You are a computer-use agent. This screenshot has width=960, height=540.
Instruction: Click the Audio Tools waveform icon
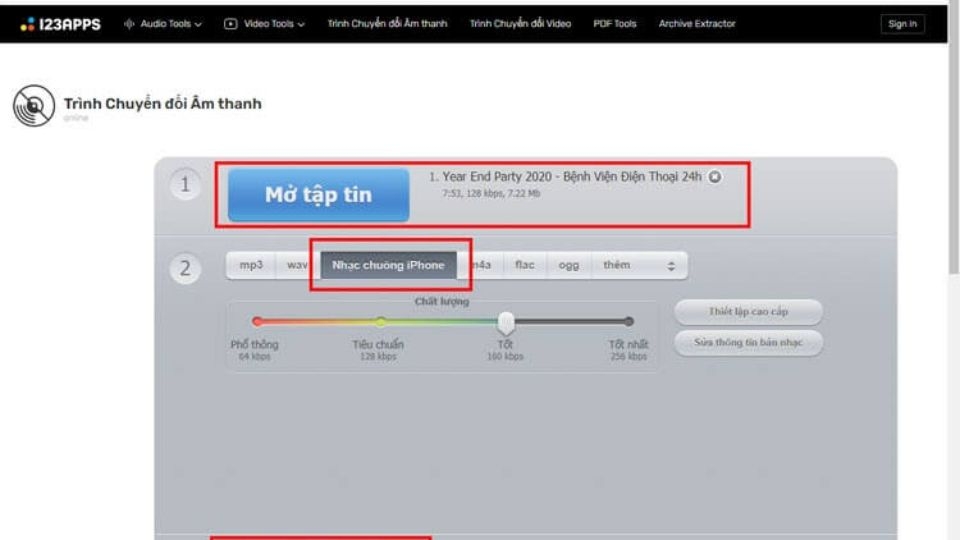pyautogui.click(x=129, y=24)
